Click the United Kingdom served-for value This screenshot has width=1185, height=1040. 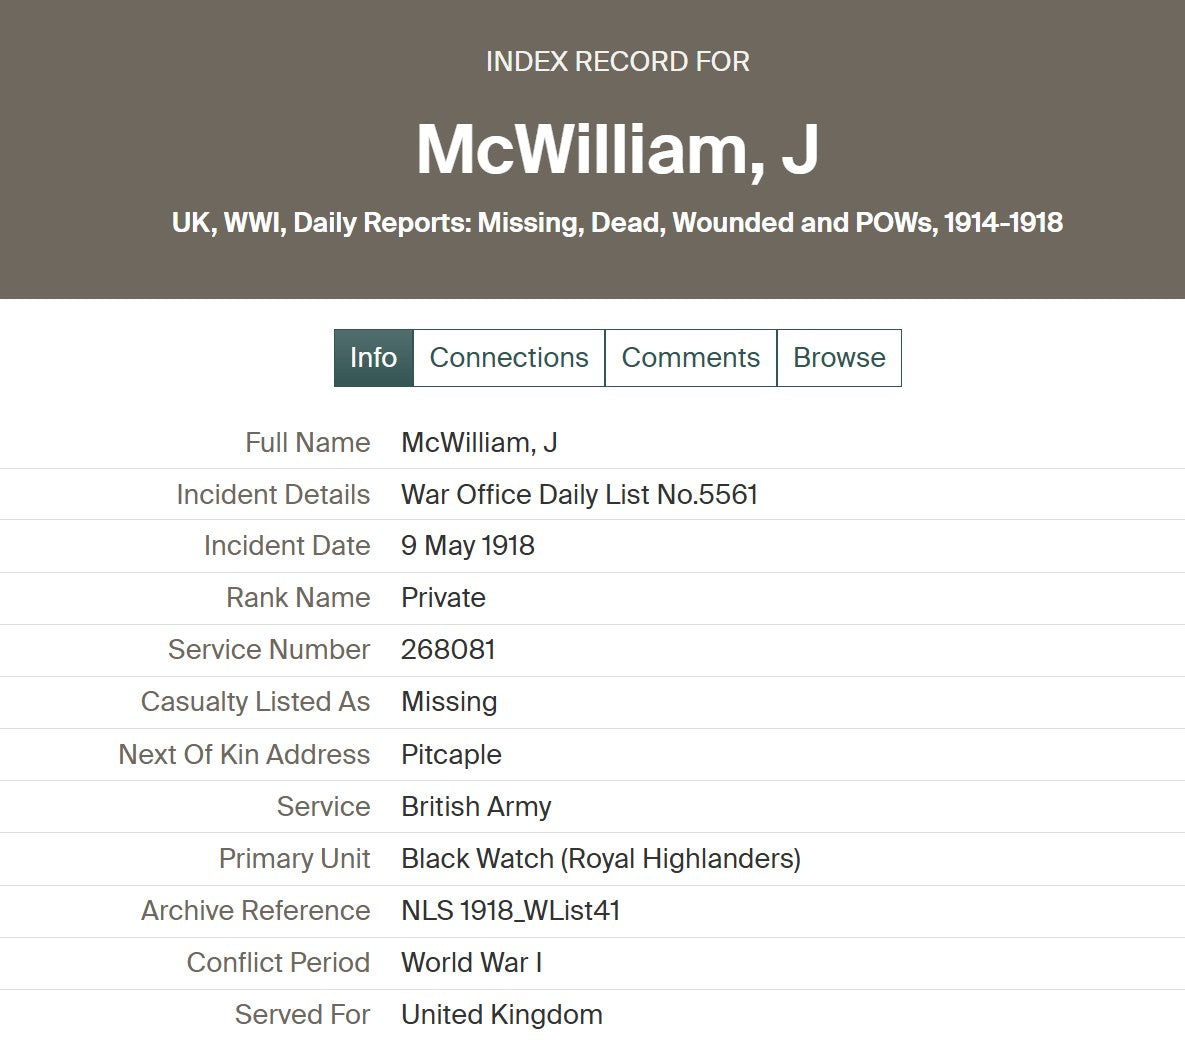(x=501, y=1015)
